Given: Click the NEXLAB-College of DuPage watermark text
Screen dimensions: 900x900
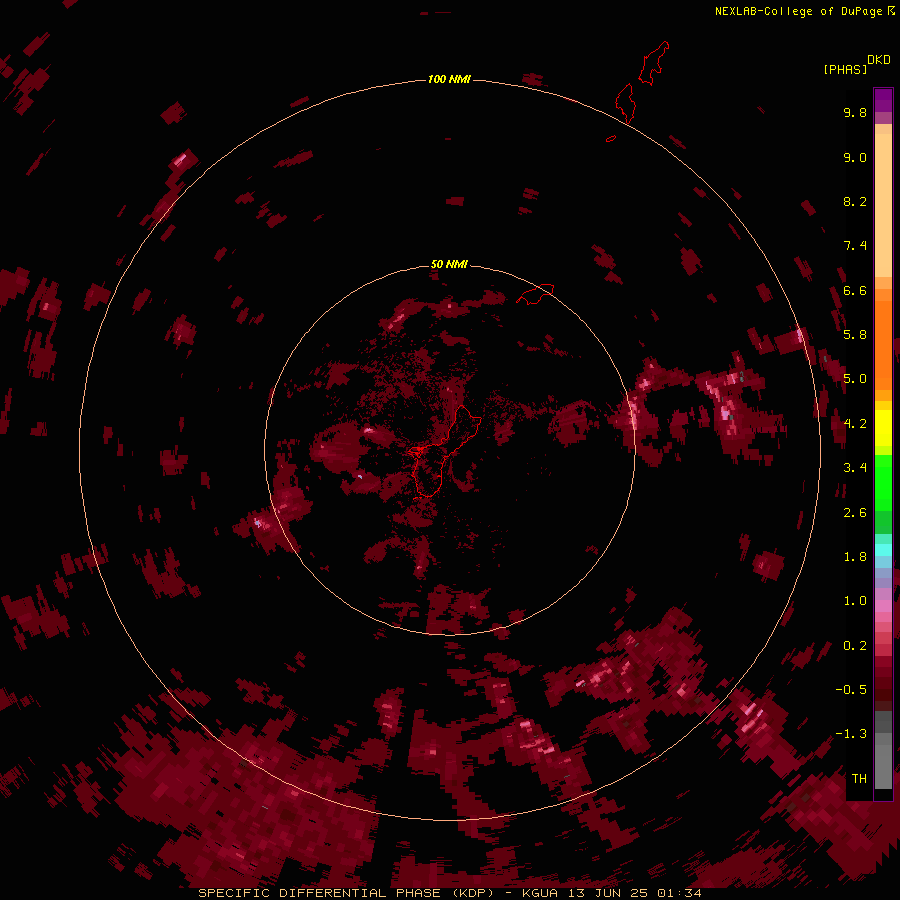Looking at the screenshot, I should [799, 11].
